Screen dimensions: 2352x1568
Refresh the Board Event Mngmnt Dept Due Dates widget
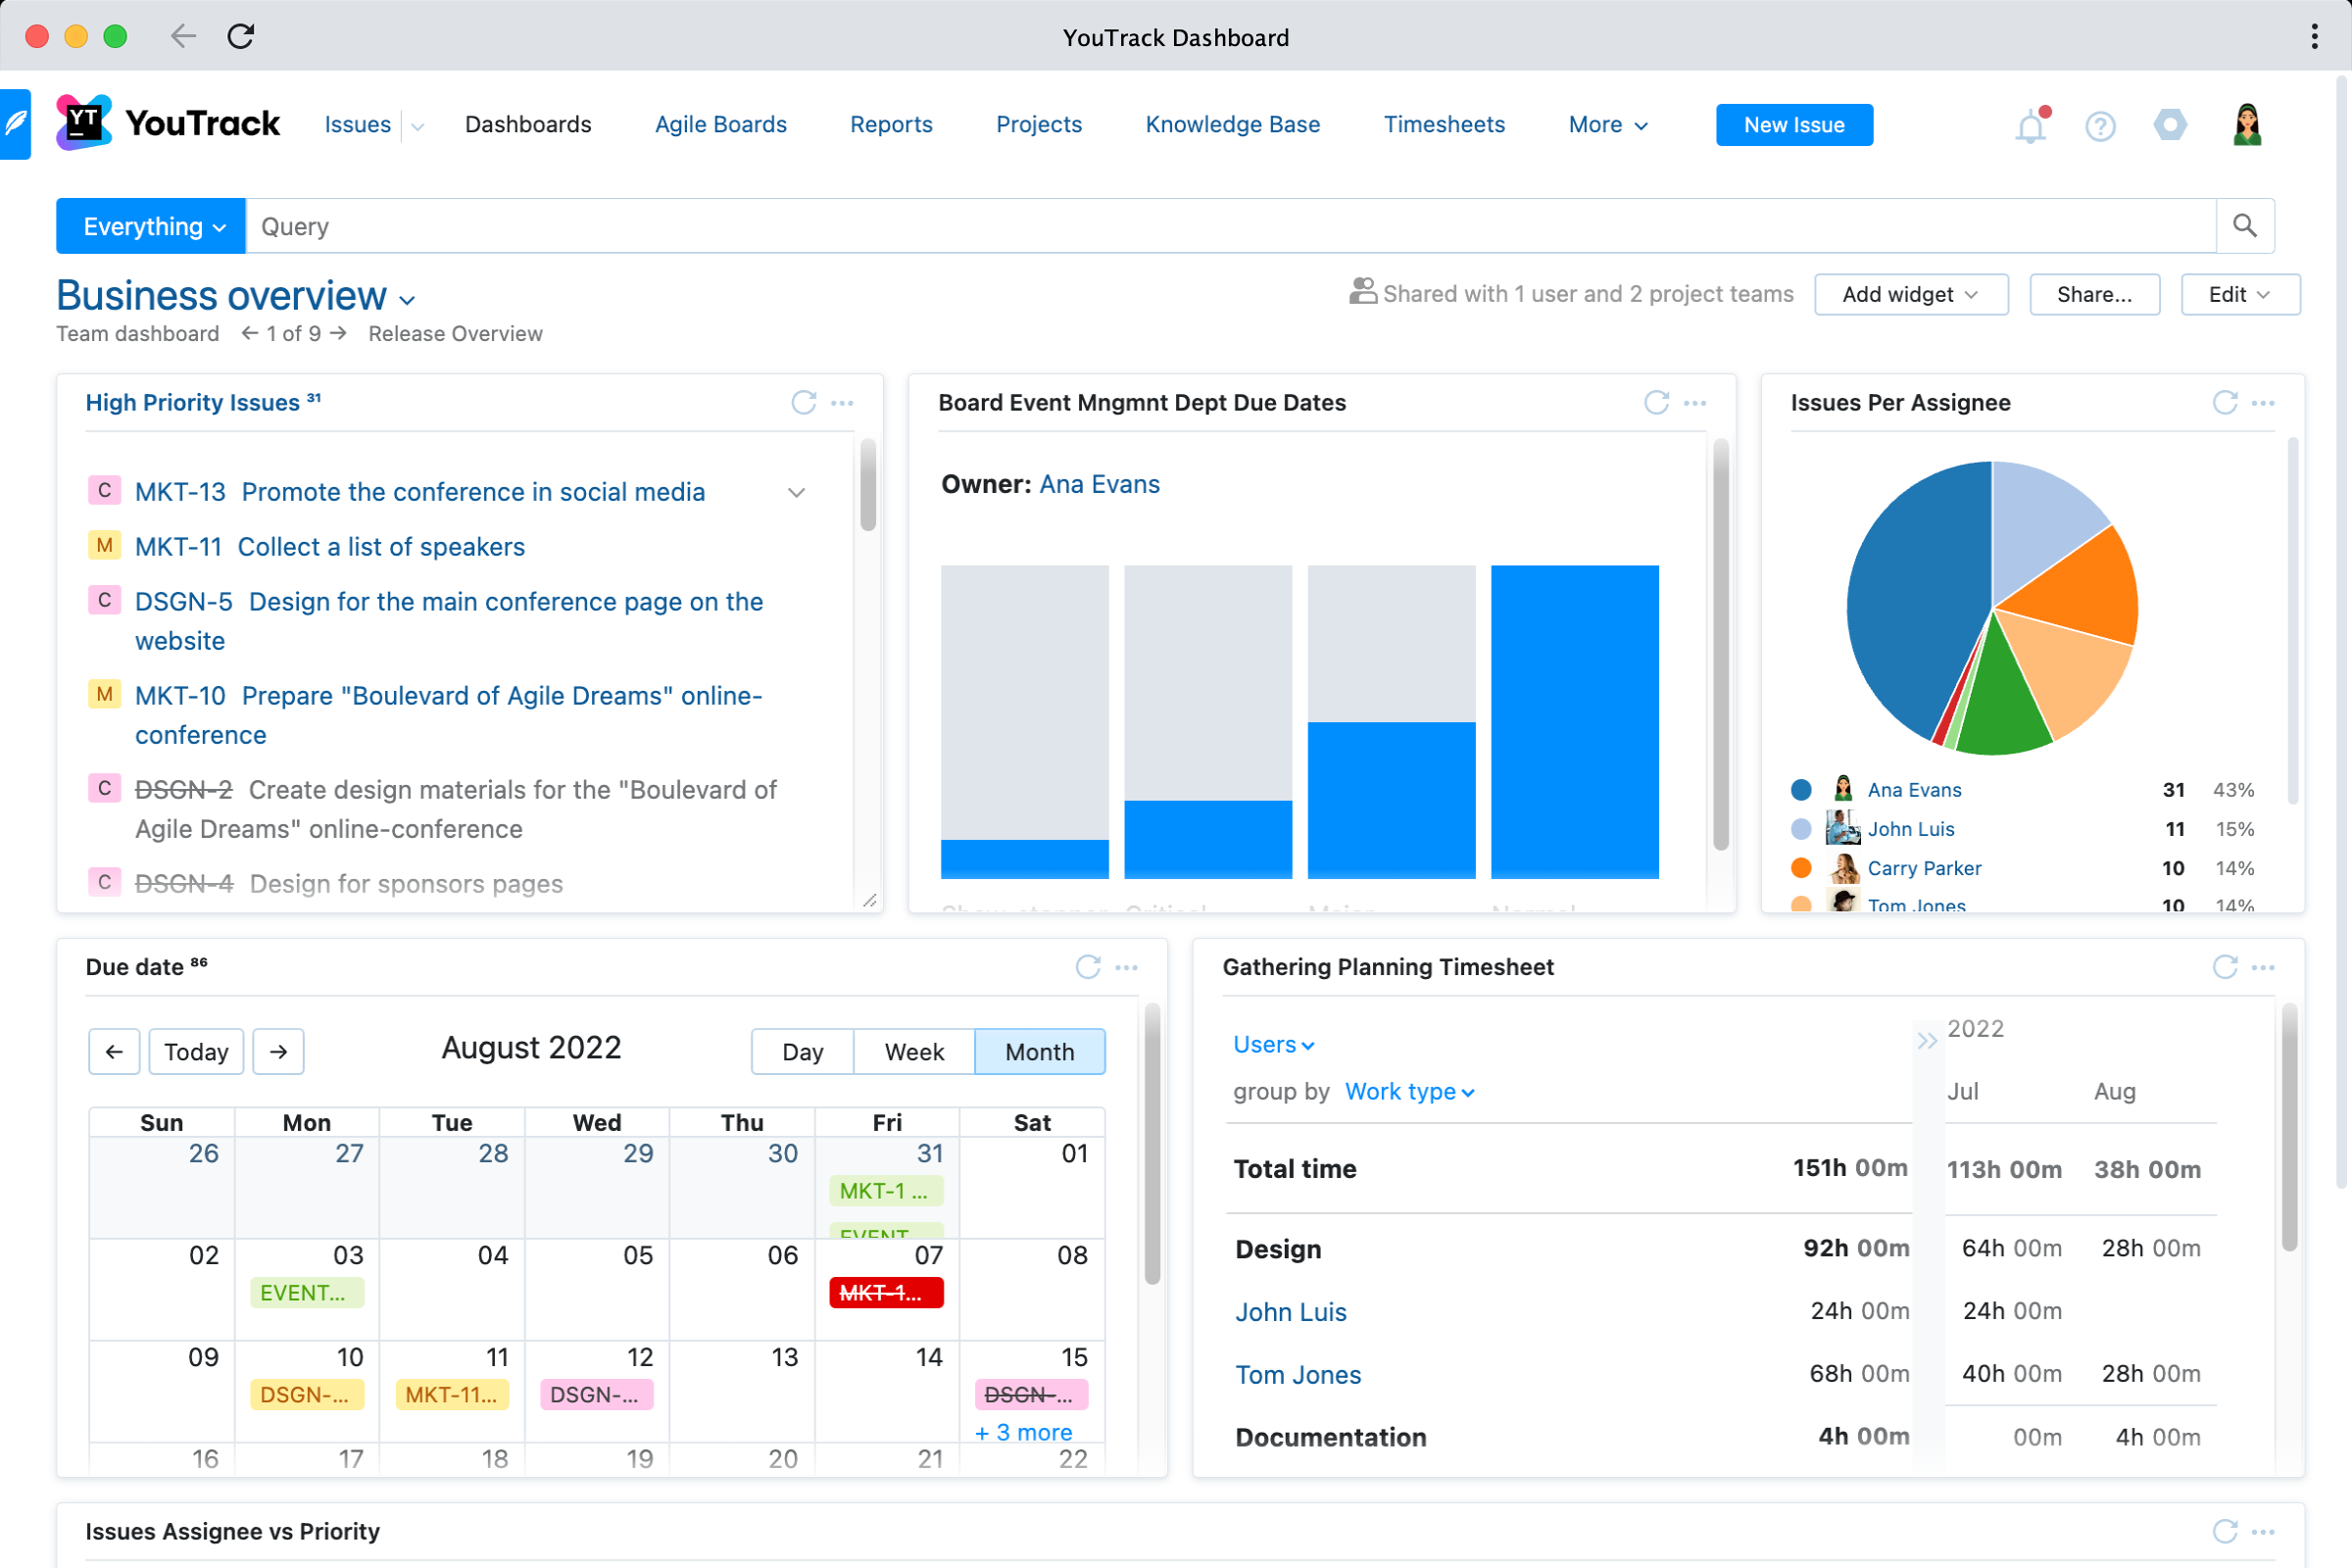tap(1657, 403)
